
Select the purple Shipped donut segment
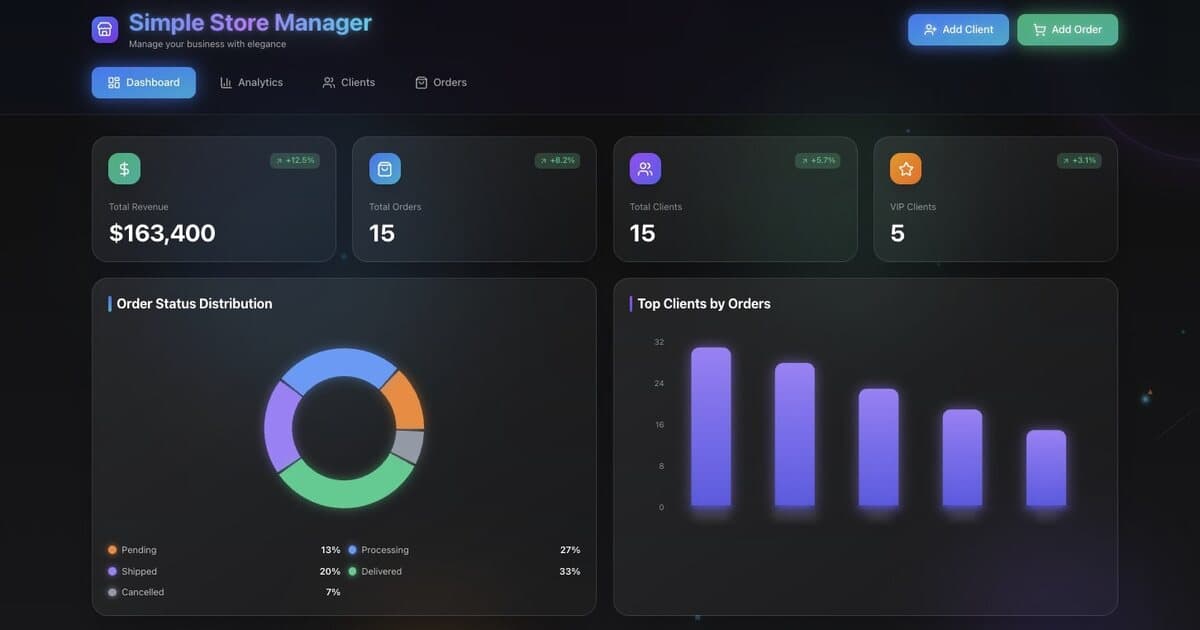point(280,427)
